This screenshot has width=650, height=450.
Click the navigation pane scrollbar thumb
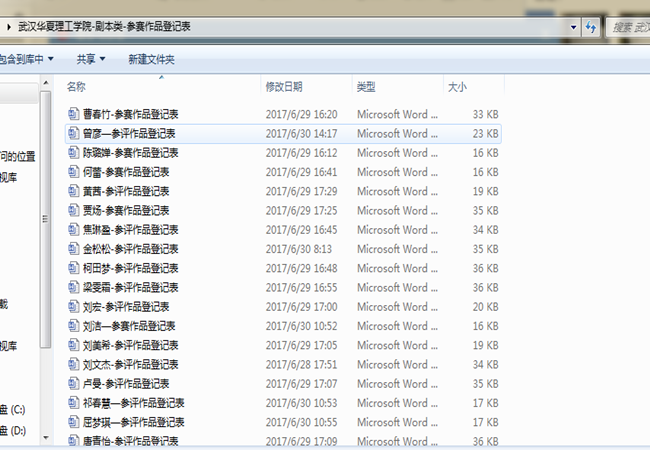click(x=46, y=220)
